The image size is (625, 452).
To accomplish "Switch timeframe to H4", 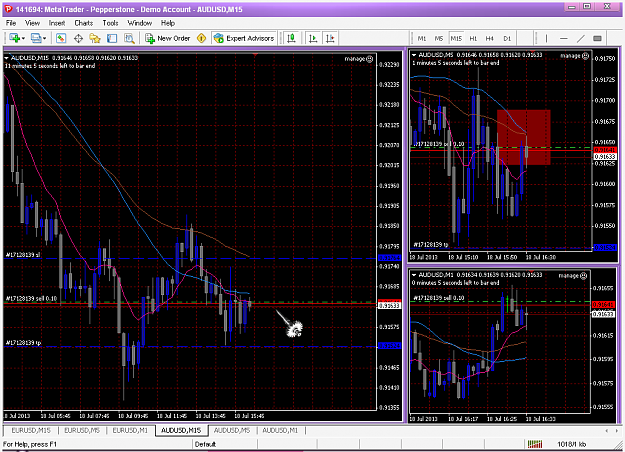I will 490,39.
